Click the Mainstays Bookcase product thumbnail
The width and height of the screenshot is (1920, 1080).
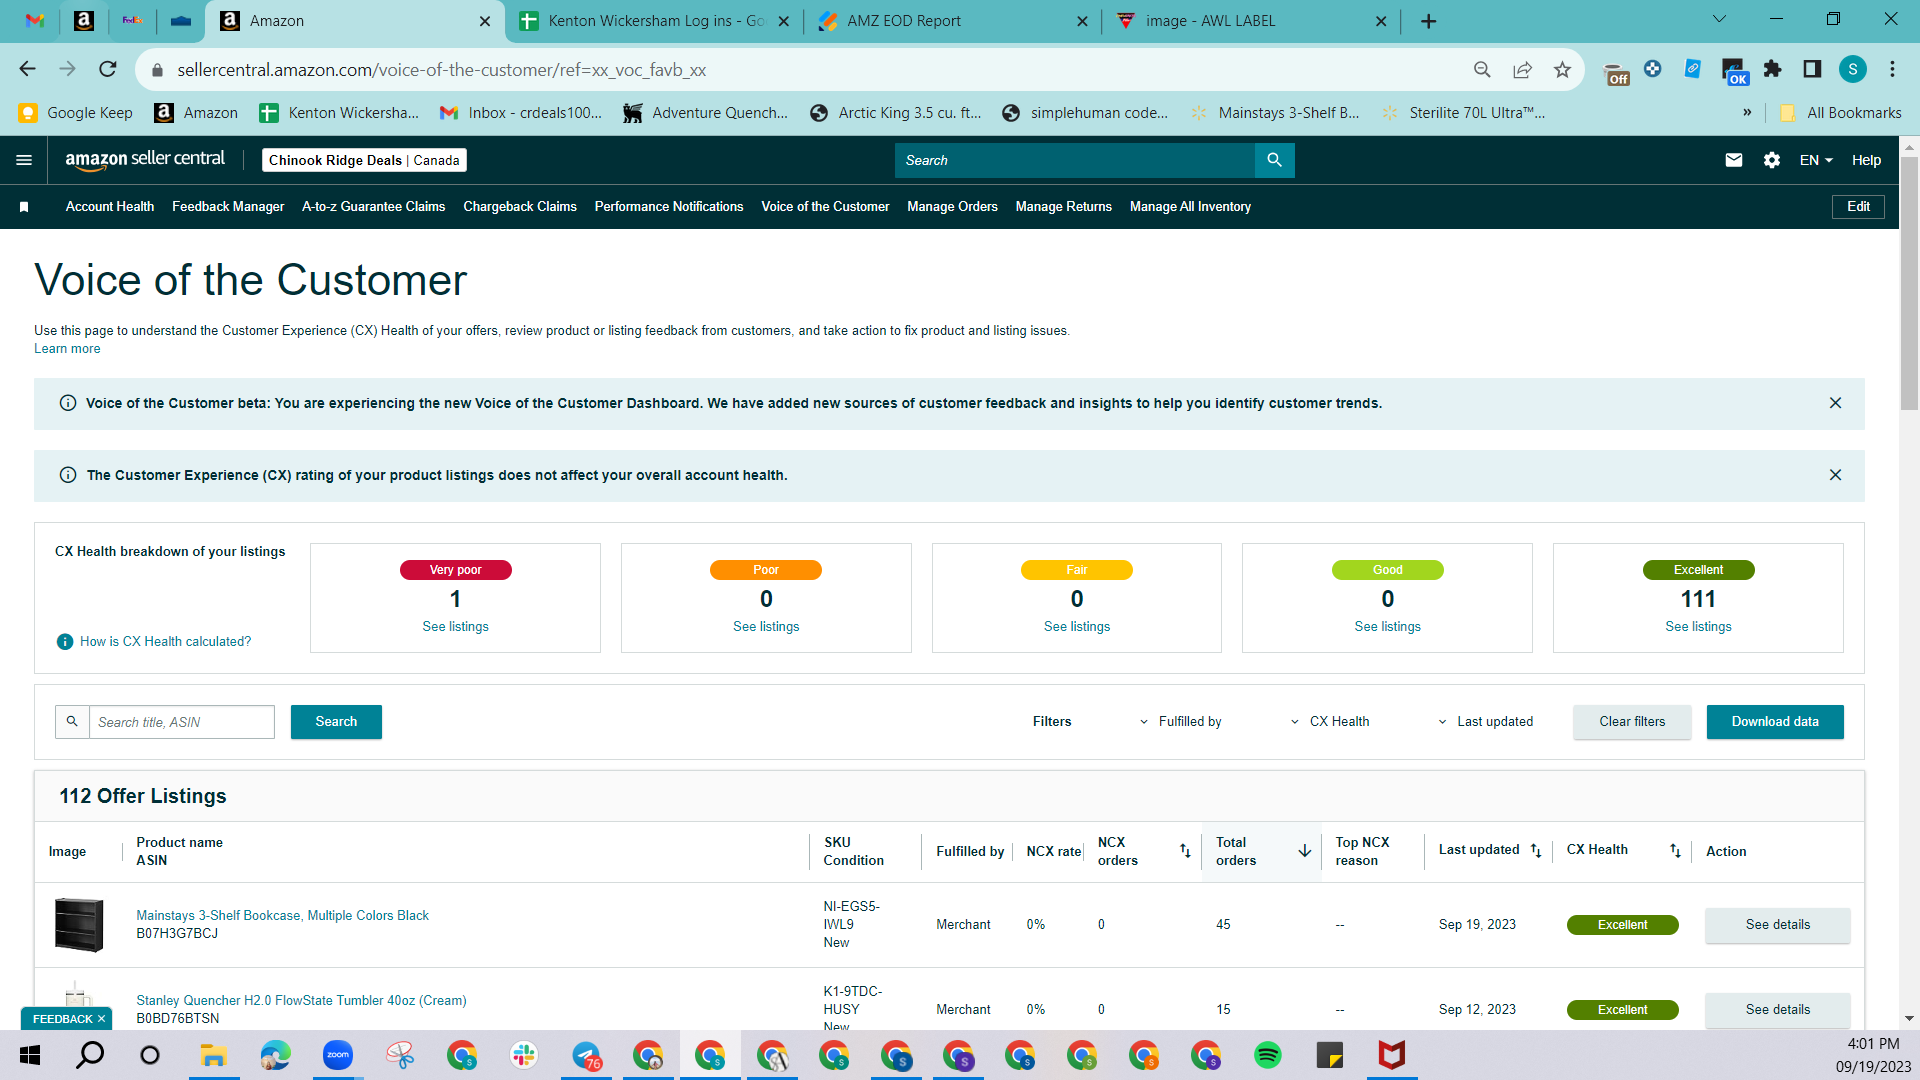point(79,925)
